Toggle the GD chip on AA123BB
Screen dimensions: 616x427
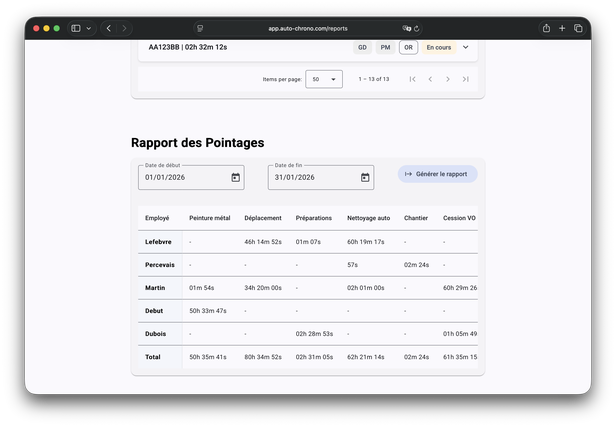pyautogui.click(x=362, y=47)
